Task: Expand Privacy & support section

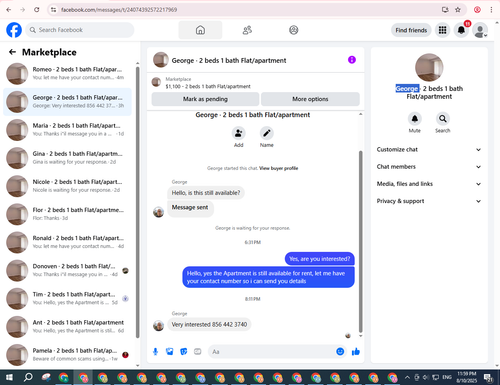Action: [429, 201]
